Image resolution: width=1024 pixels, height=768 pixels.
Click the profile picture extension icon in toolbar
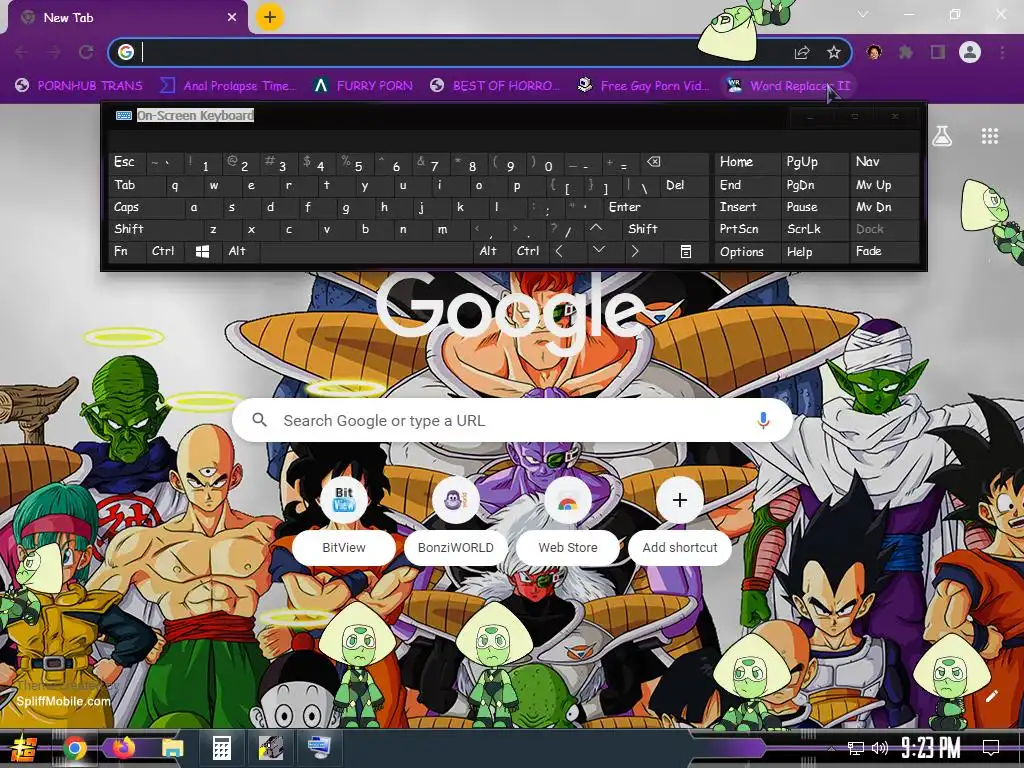click(x=874, y=52)
